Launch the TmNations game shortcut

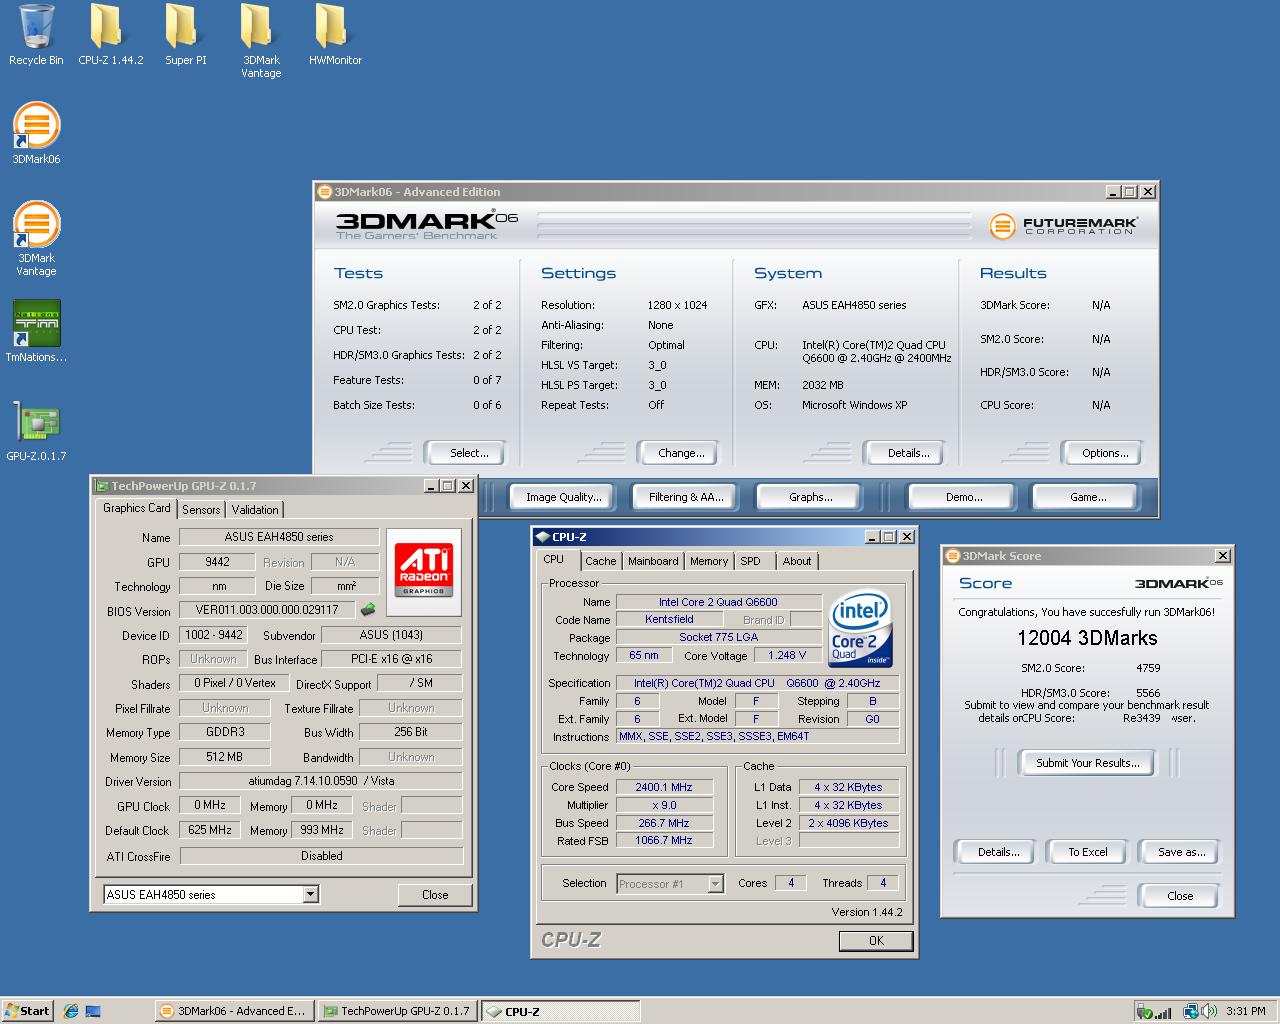[x=36, y=331]
